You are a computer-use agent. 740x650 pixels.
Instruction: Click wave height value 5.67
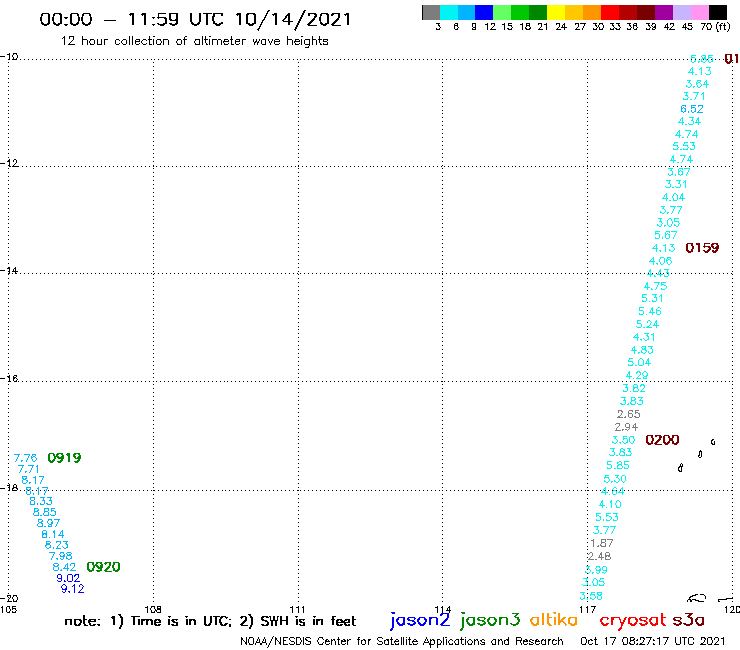tap(666, 235)
